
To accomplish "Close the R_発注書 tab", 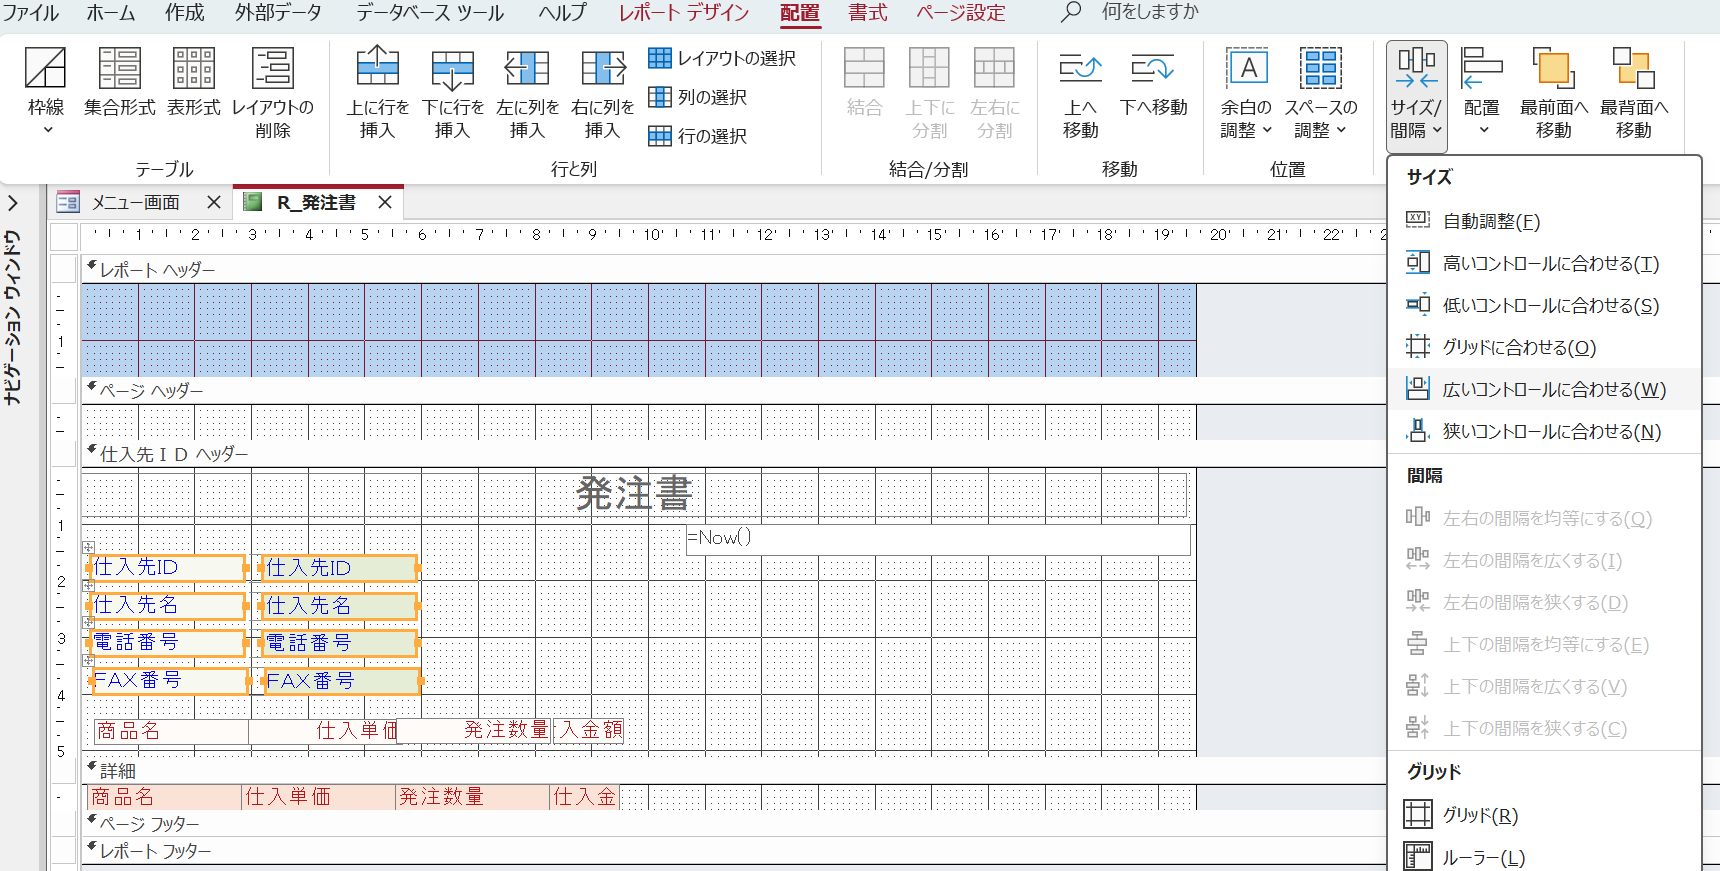I will pyautogui.click(x=385, y=202).
